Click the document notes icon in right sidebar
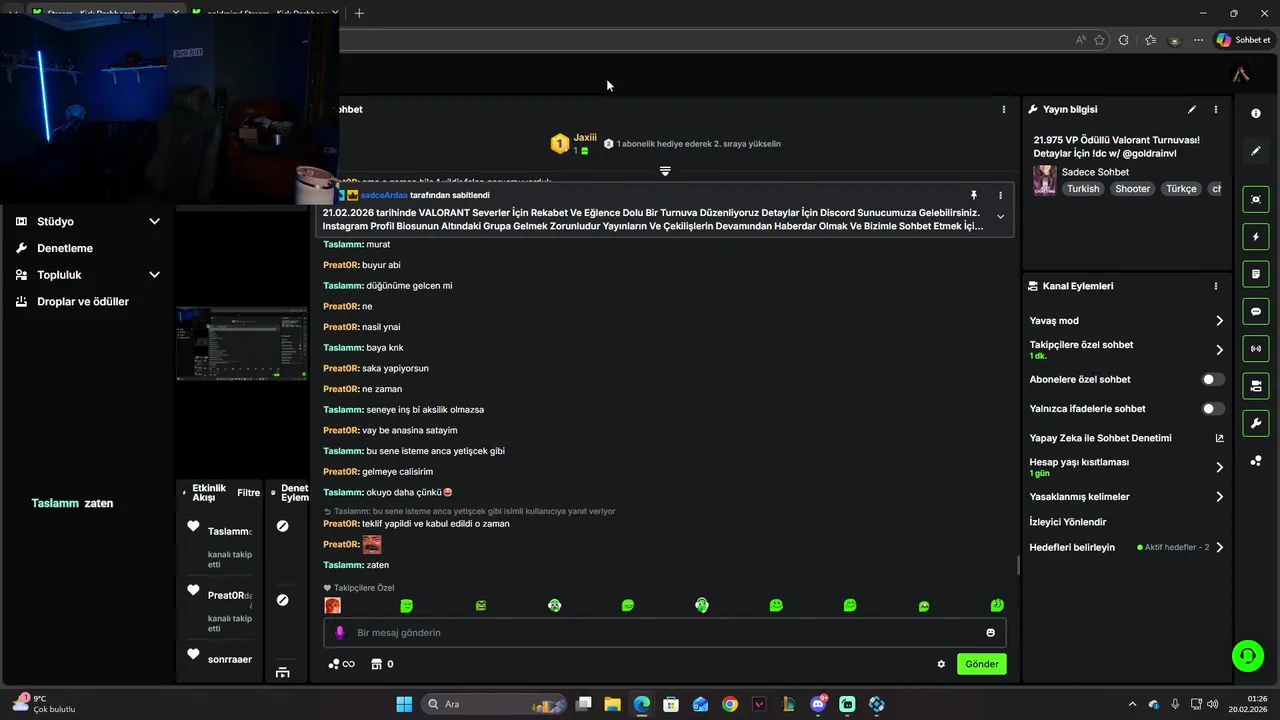Screen dimensions: 1280x720 [1256, 274]
